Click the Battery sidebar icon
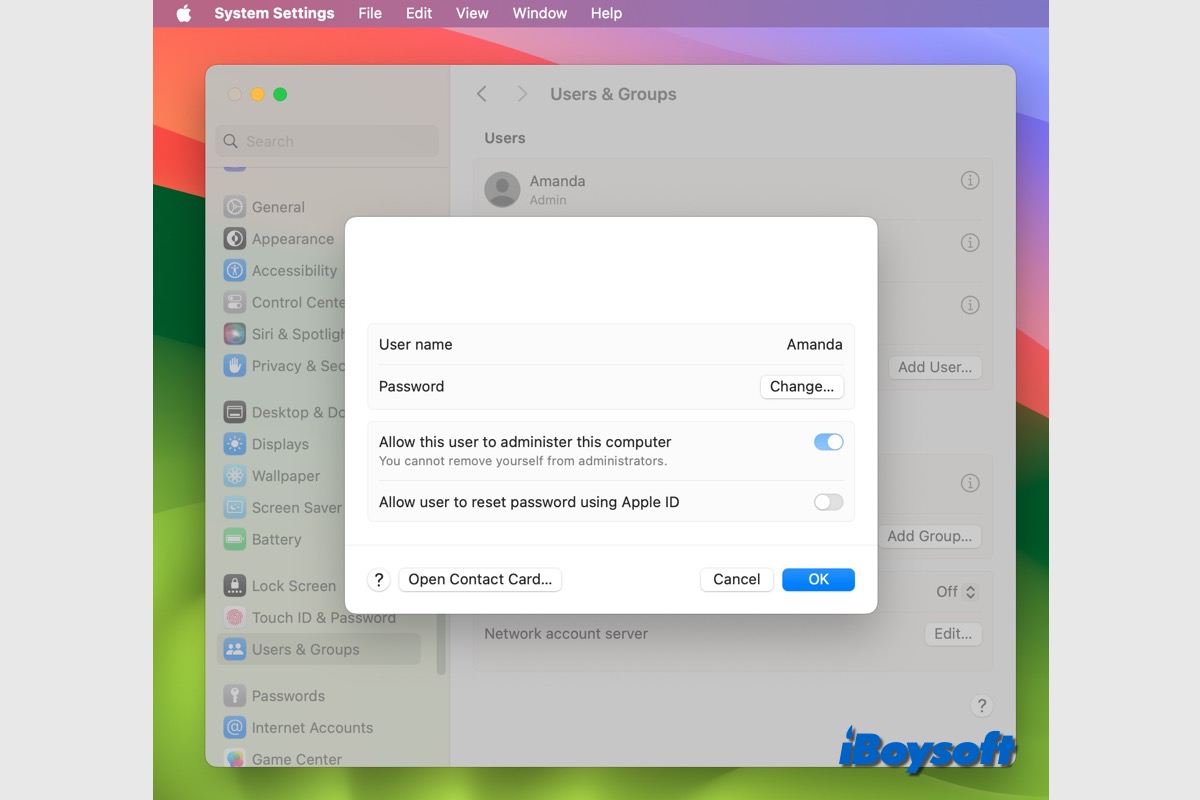This screenshot has height=800, width=1200. click(x=235, y=539)
